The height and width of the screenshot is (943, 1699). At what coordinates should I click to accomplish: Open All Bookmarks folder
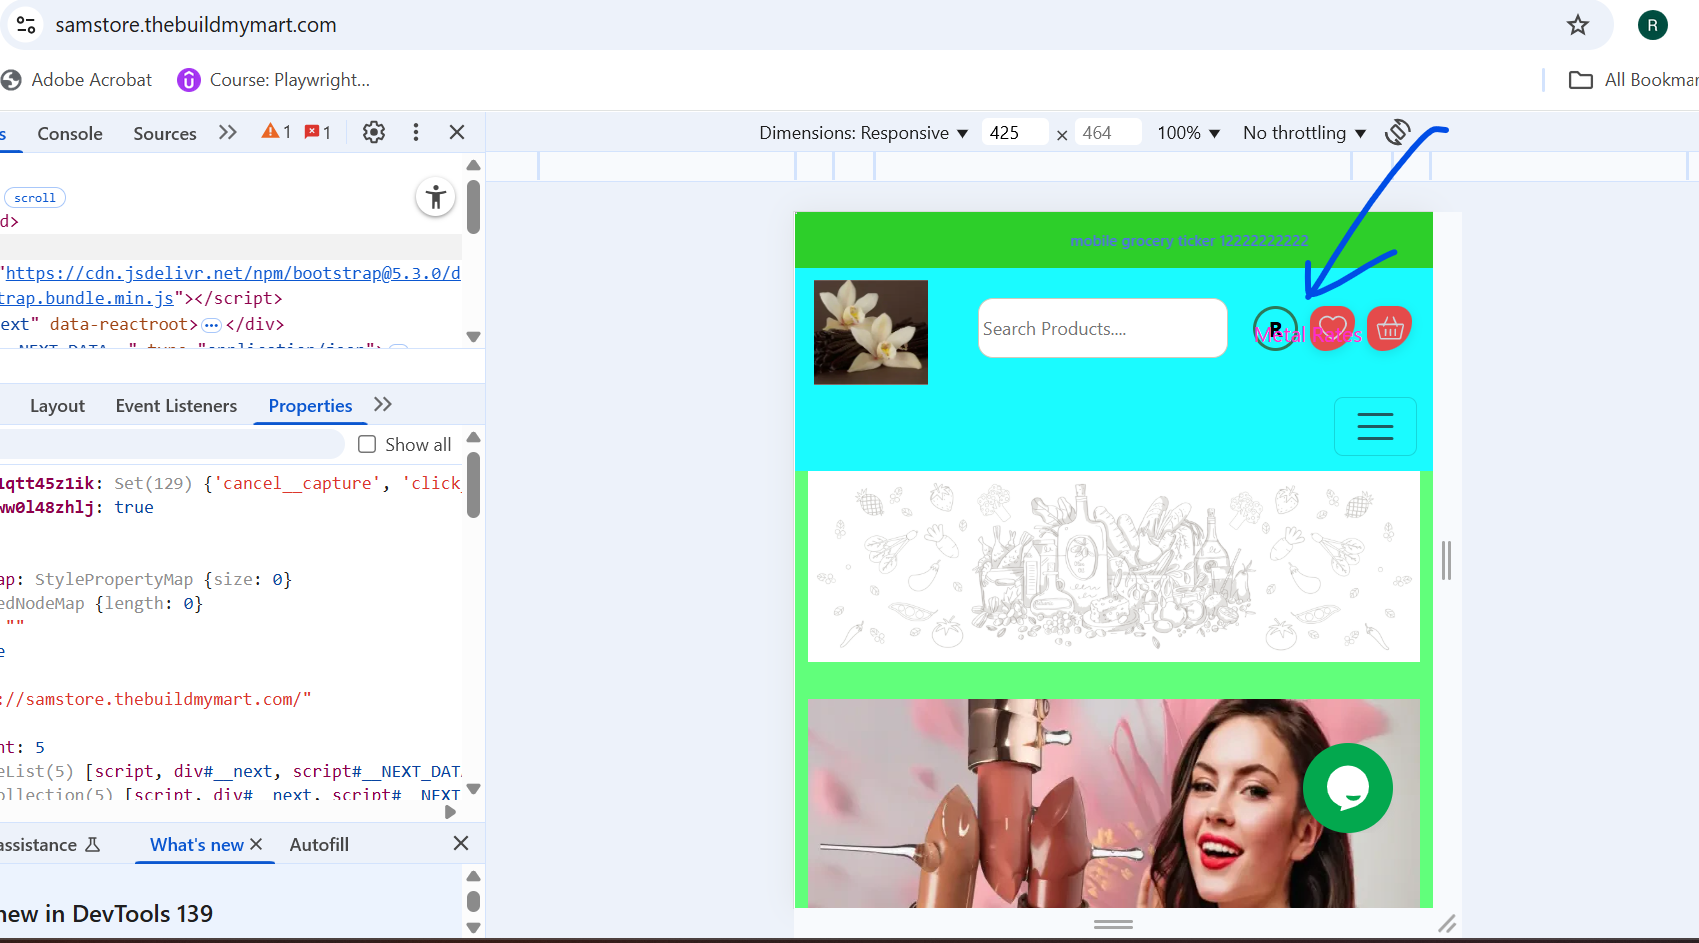pos(1633,80)
